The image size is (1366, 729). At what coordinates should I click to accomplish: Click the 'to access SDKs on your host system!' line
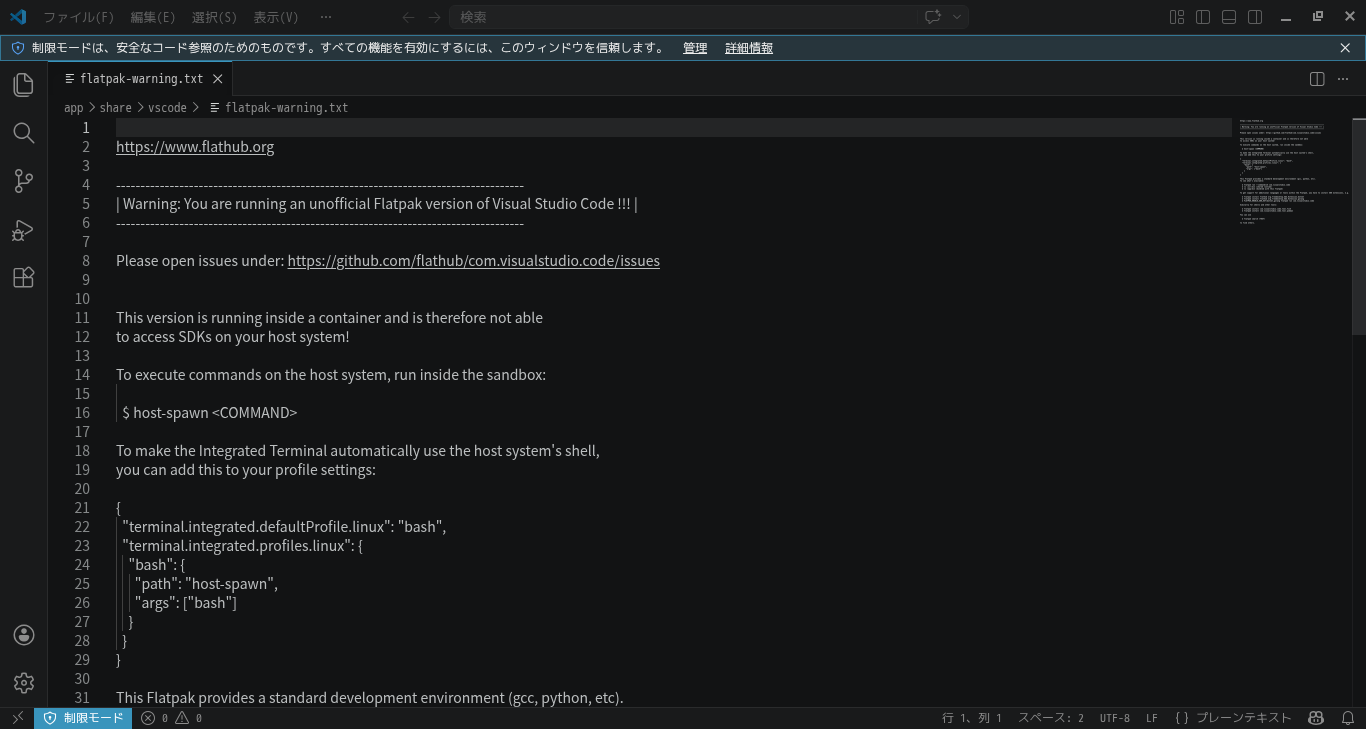(x=233, y=337)
